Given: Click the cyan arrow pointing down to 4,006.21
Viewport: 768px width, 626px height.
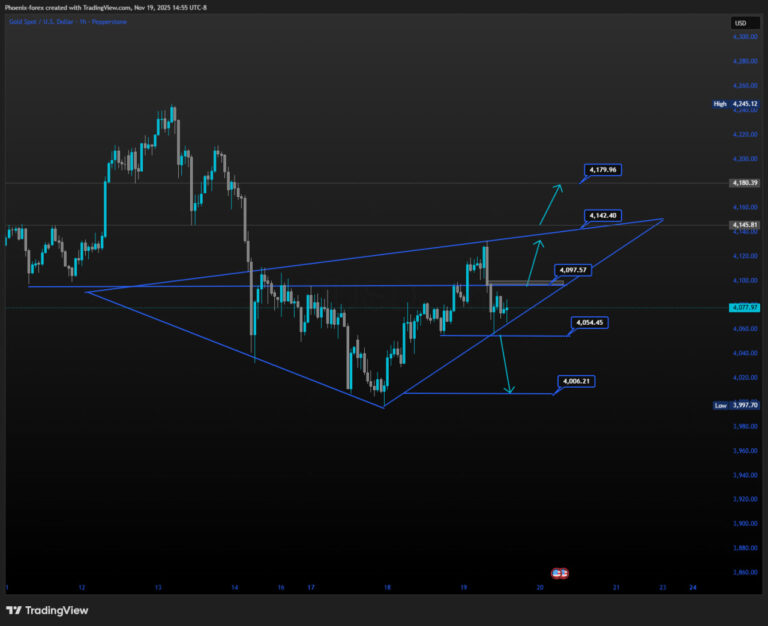Looking at the screenshot, I should [x=506, y=366].
